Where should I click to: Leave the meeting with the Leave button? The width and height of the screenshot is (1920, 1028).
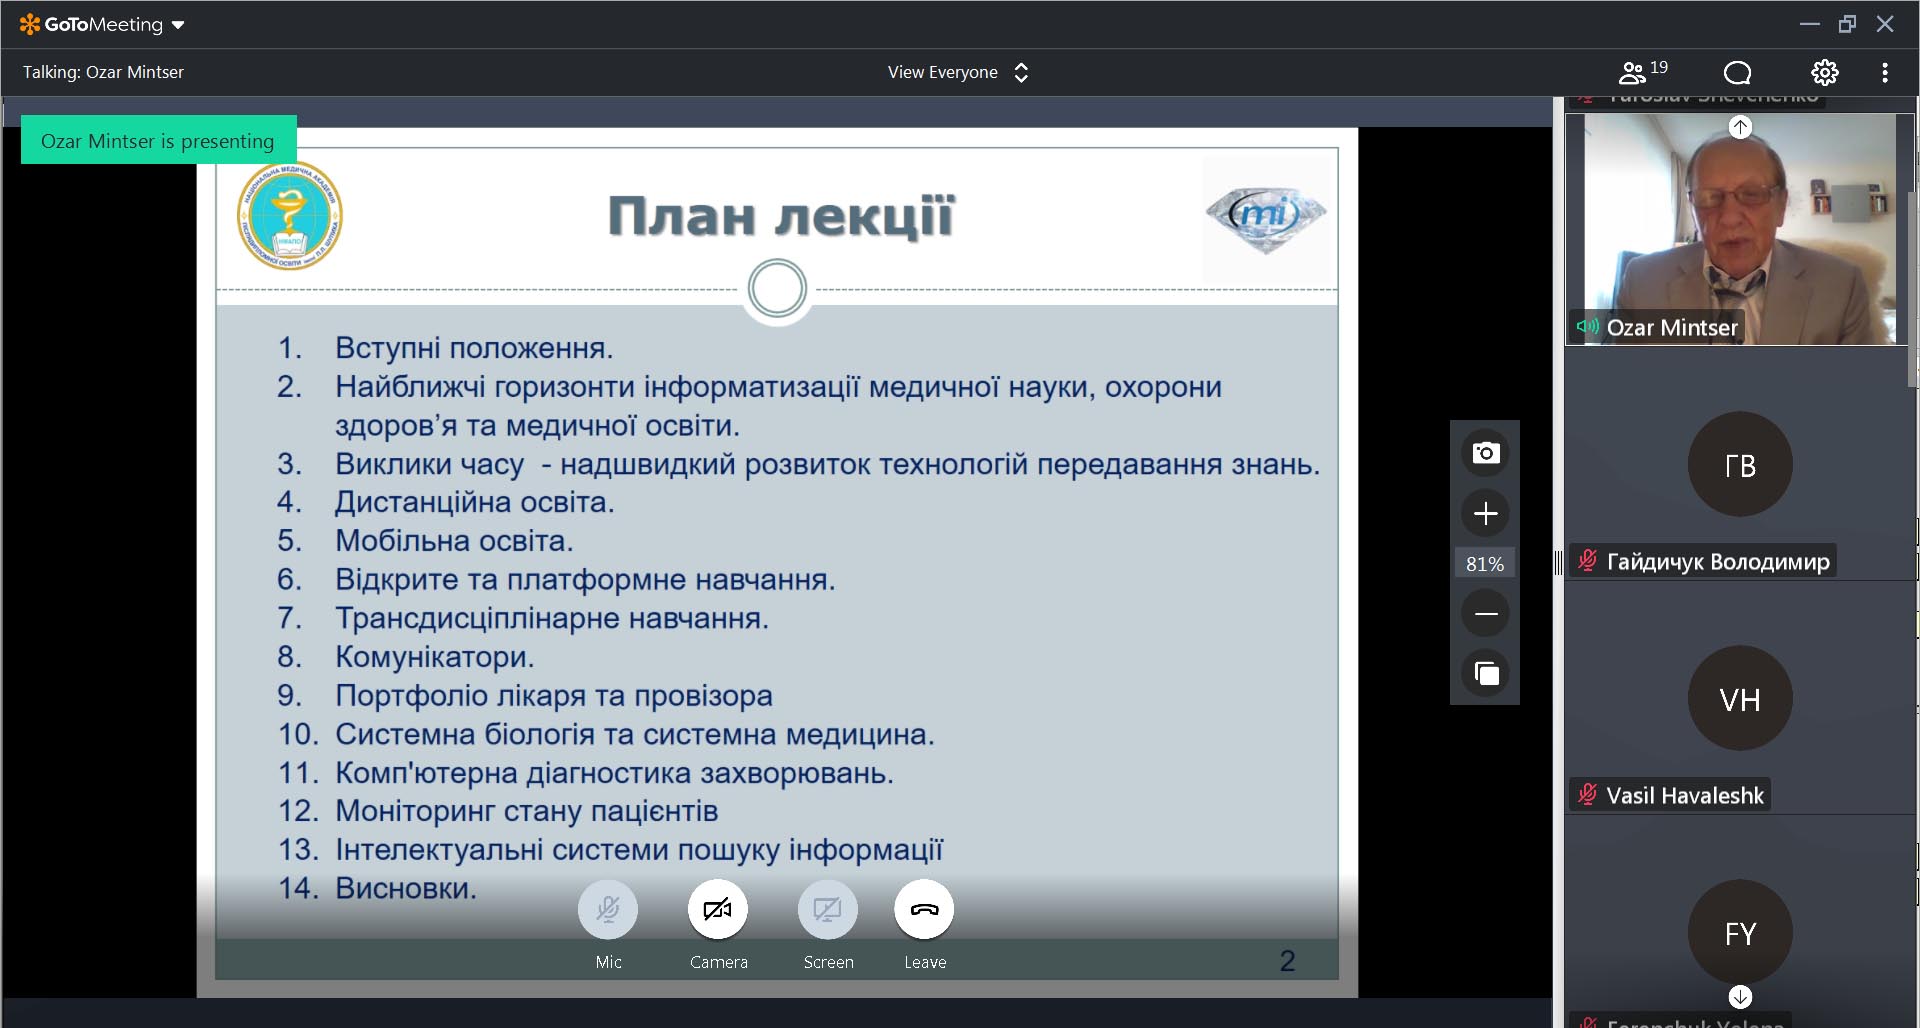(x=924, y=910)
